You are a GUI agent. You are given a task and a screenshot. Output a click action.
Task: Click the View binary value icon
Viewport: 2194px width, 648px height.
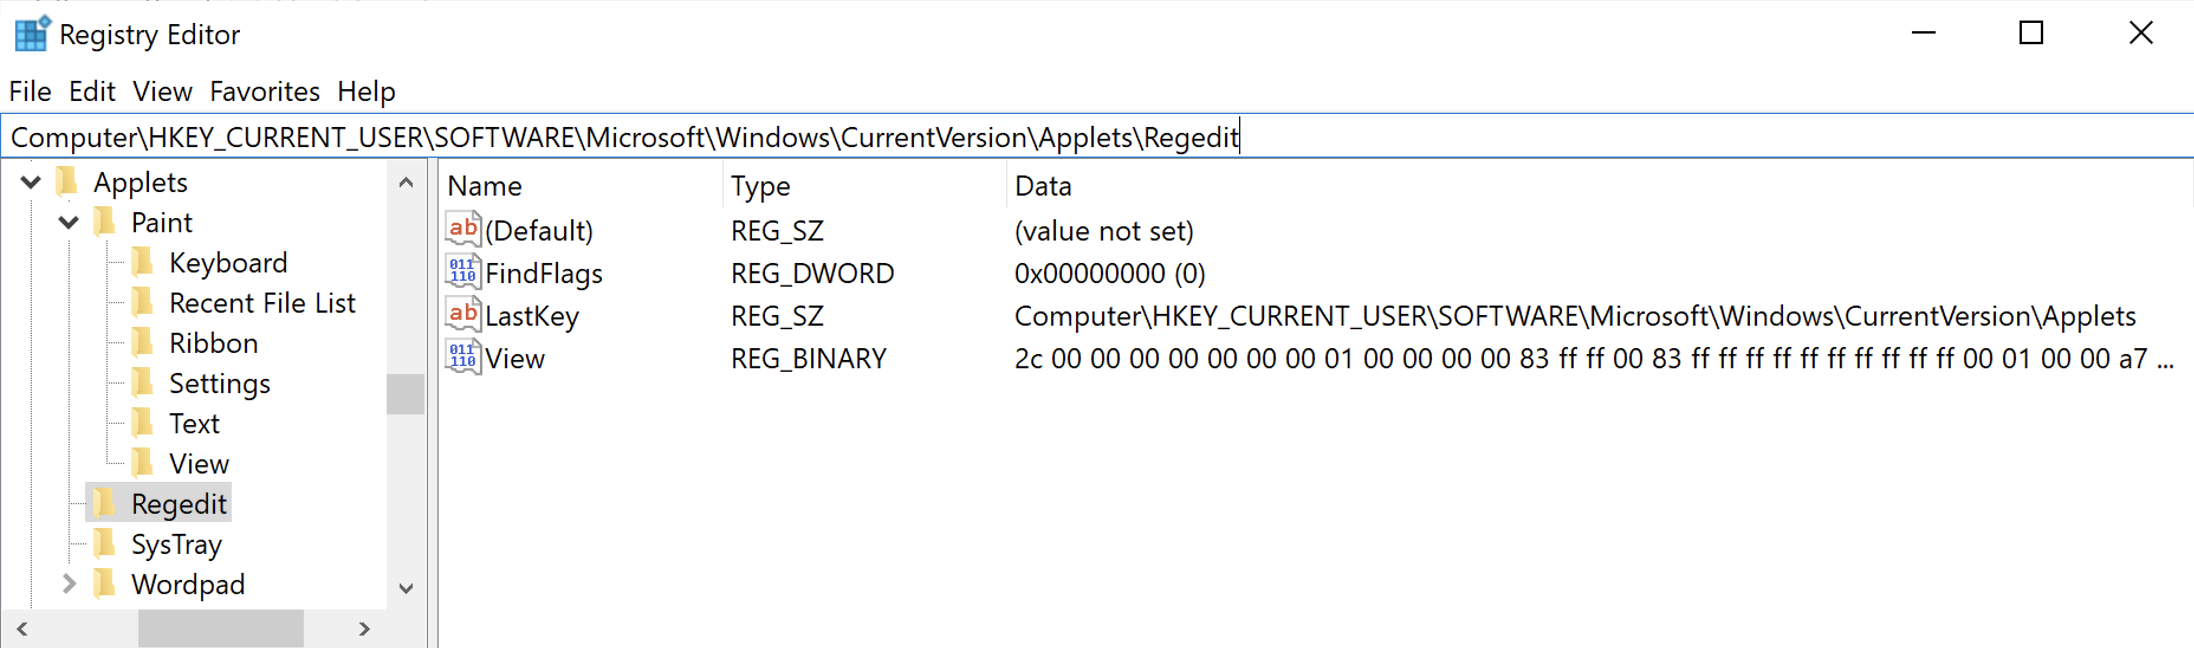click(463, 357)
